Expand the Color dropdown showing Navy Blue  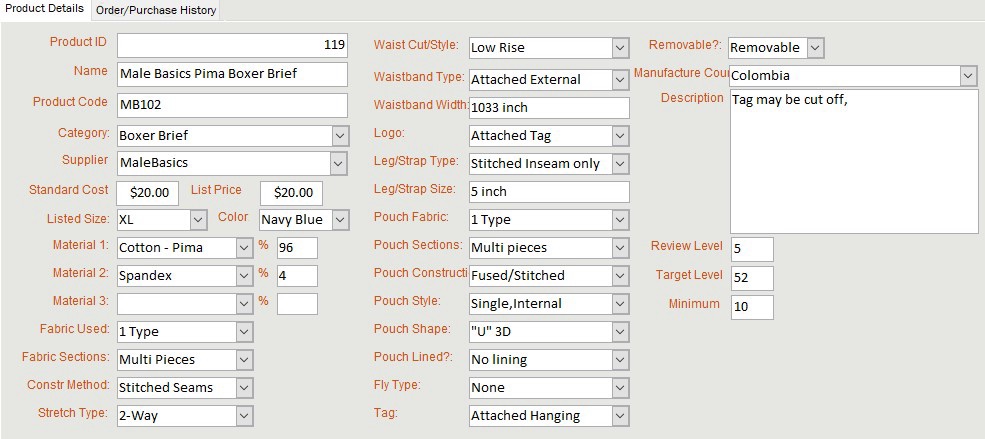(340, 219)
